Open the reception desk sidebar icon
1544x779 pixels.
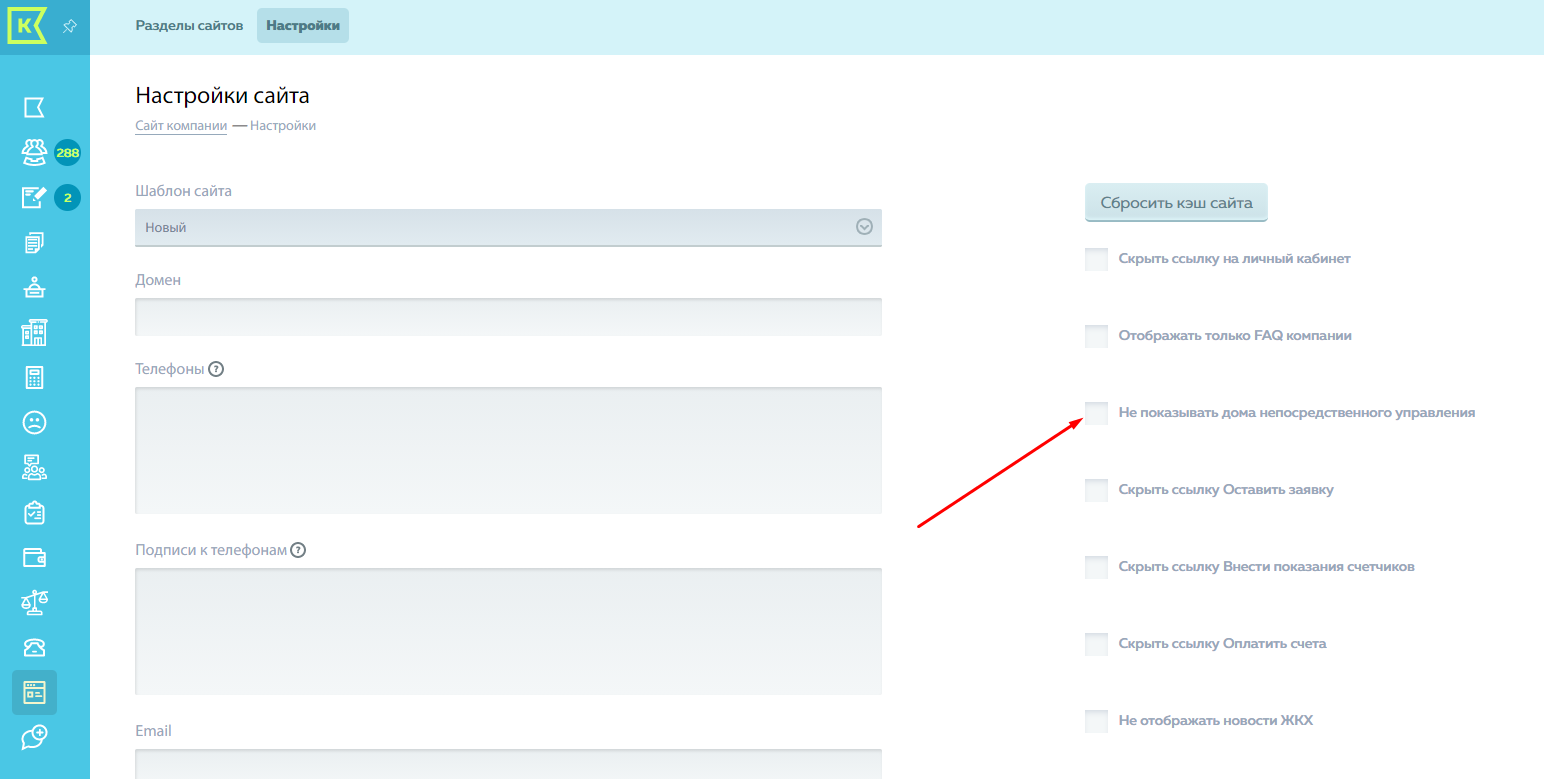tap(34, 288)
